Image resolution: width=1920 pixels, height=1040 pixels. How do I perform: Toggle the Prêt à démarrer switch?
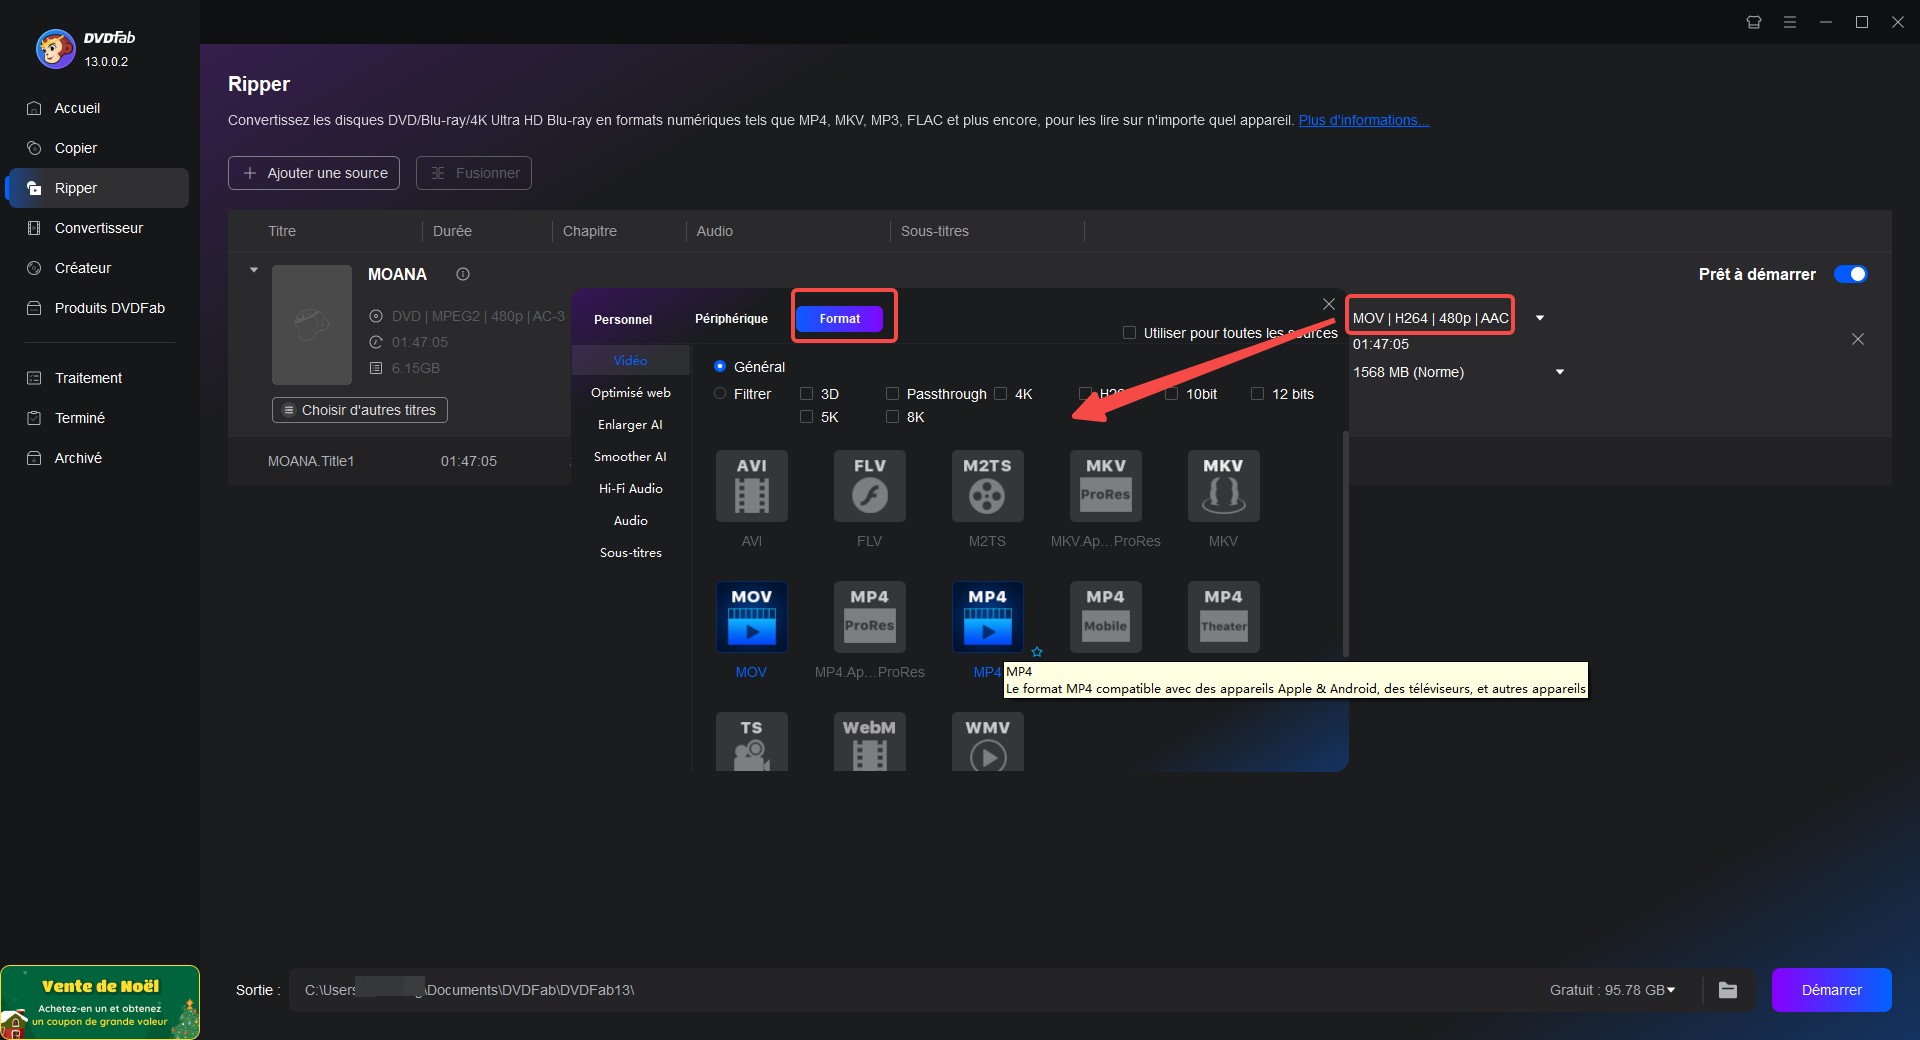tap(1851, 274)
